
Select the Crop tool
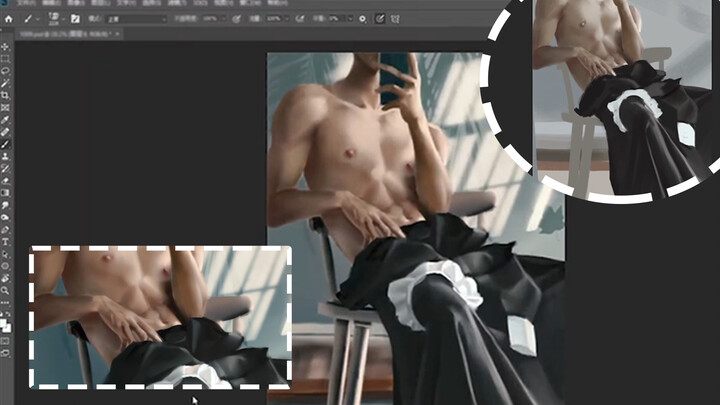click(5, 96)
